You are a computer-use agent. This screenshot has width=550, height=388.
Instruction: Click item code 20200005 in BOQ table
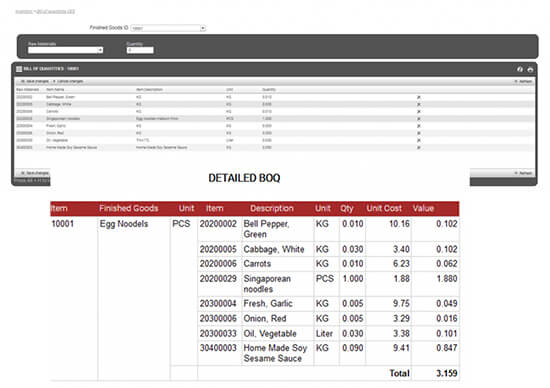pyautogui.click(x=218, y=249)
